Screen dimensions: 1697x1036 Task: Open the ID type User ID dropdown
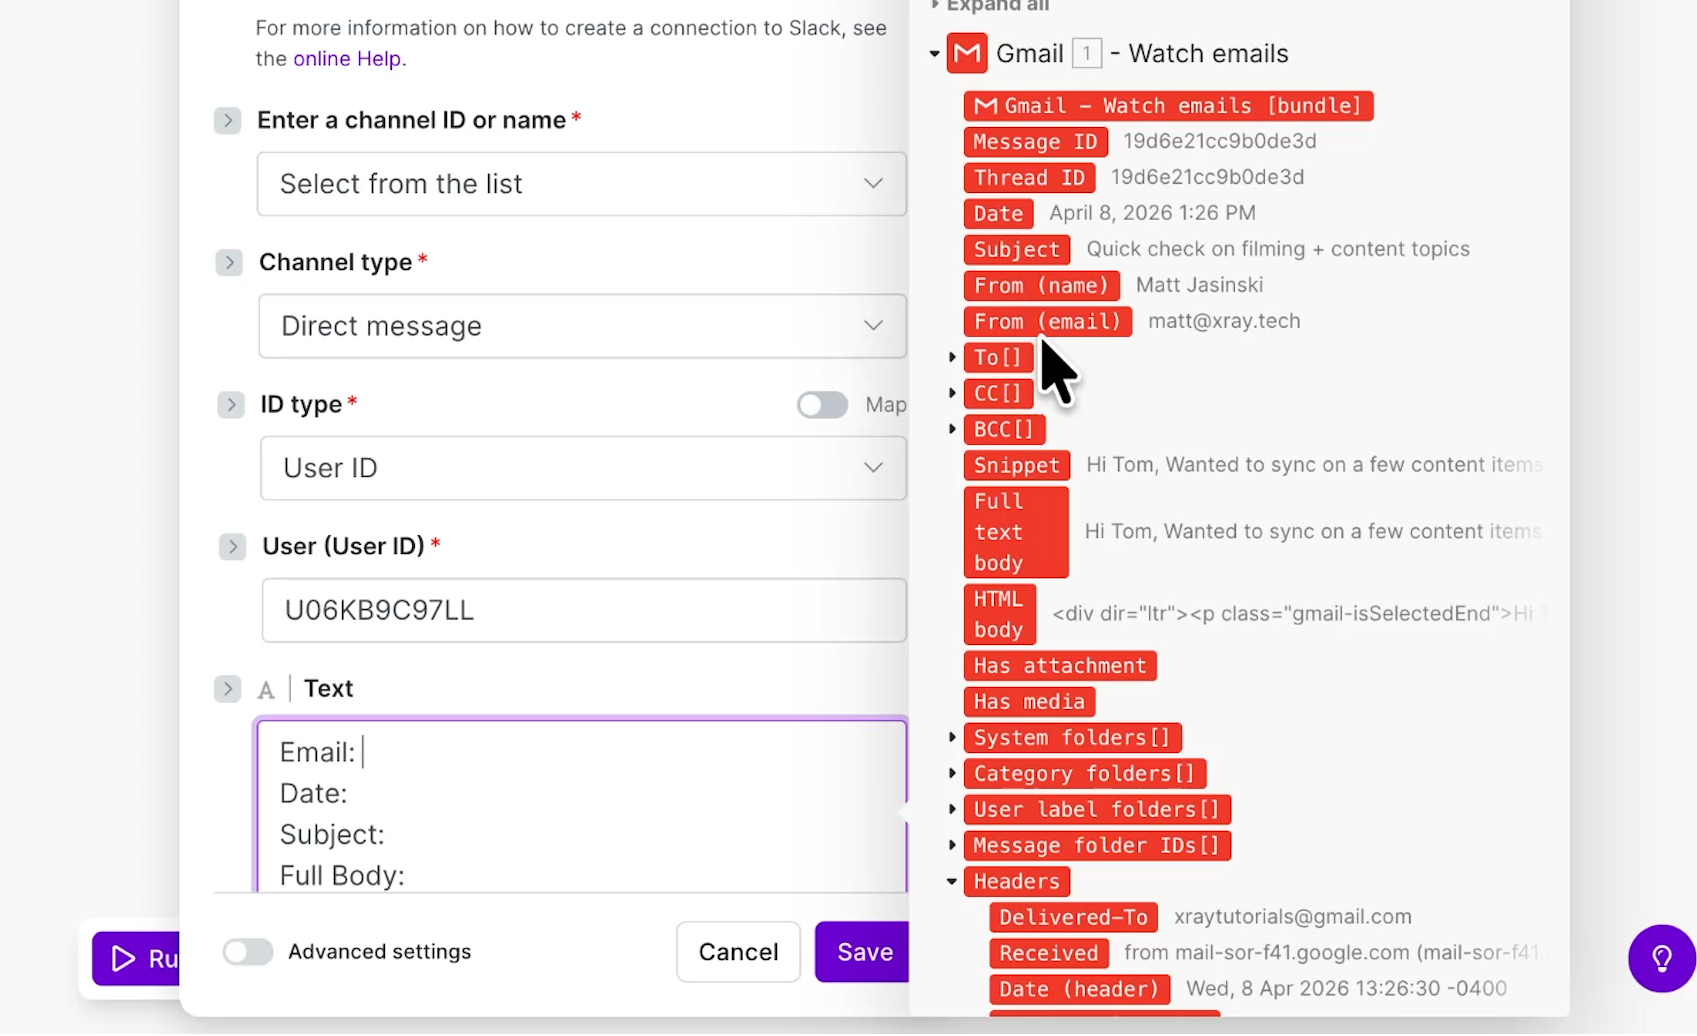coord(584,468)
